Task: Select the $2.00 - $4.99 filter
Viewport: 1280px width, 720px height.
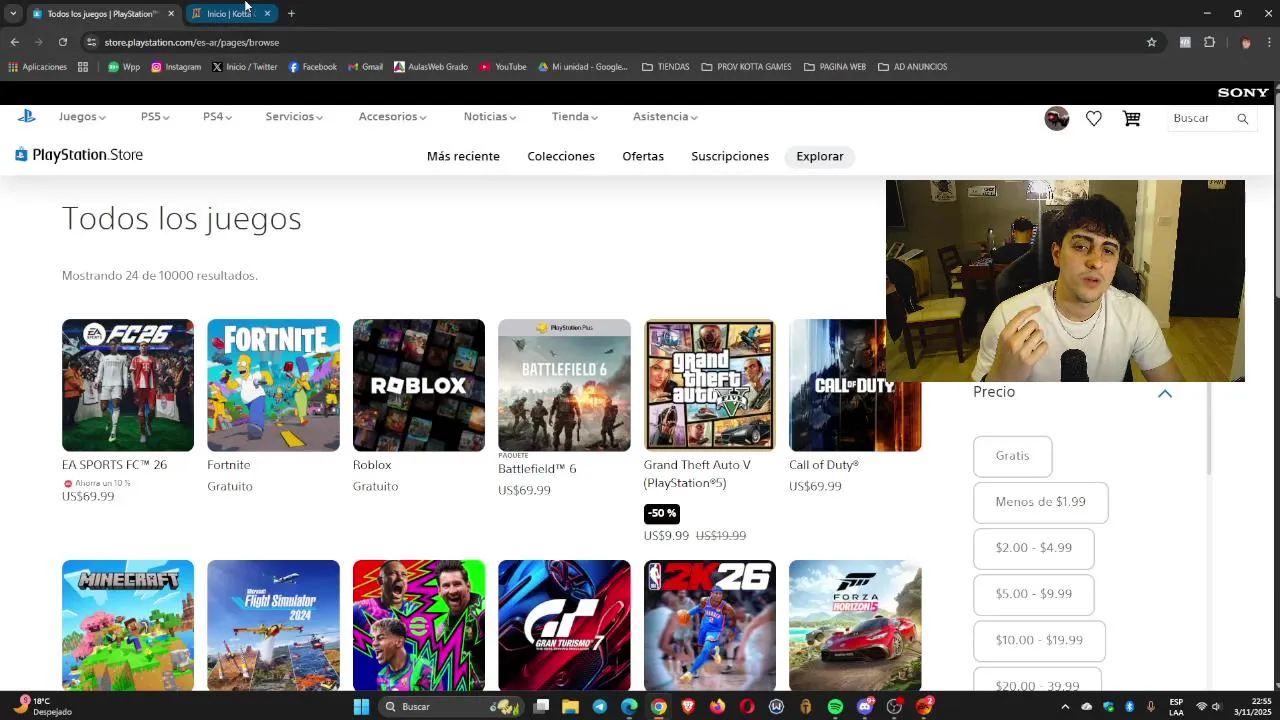Action: pyautogui.click(x=1033, y=548)
